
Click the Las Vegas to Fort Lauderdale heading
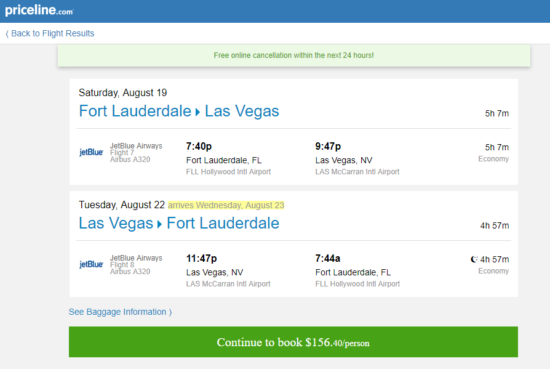tap(179, 223)
